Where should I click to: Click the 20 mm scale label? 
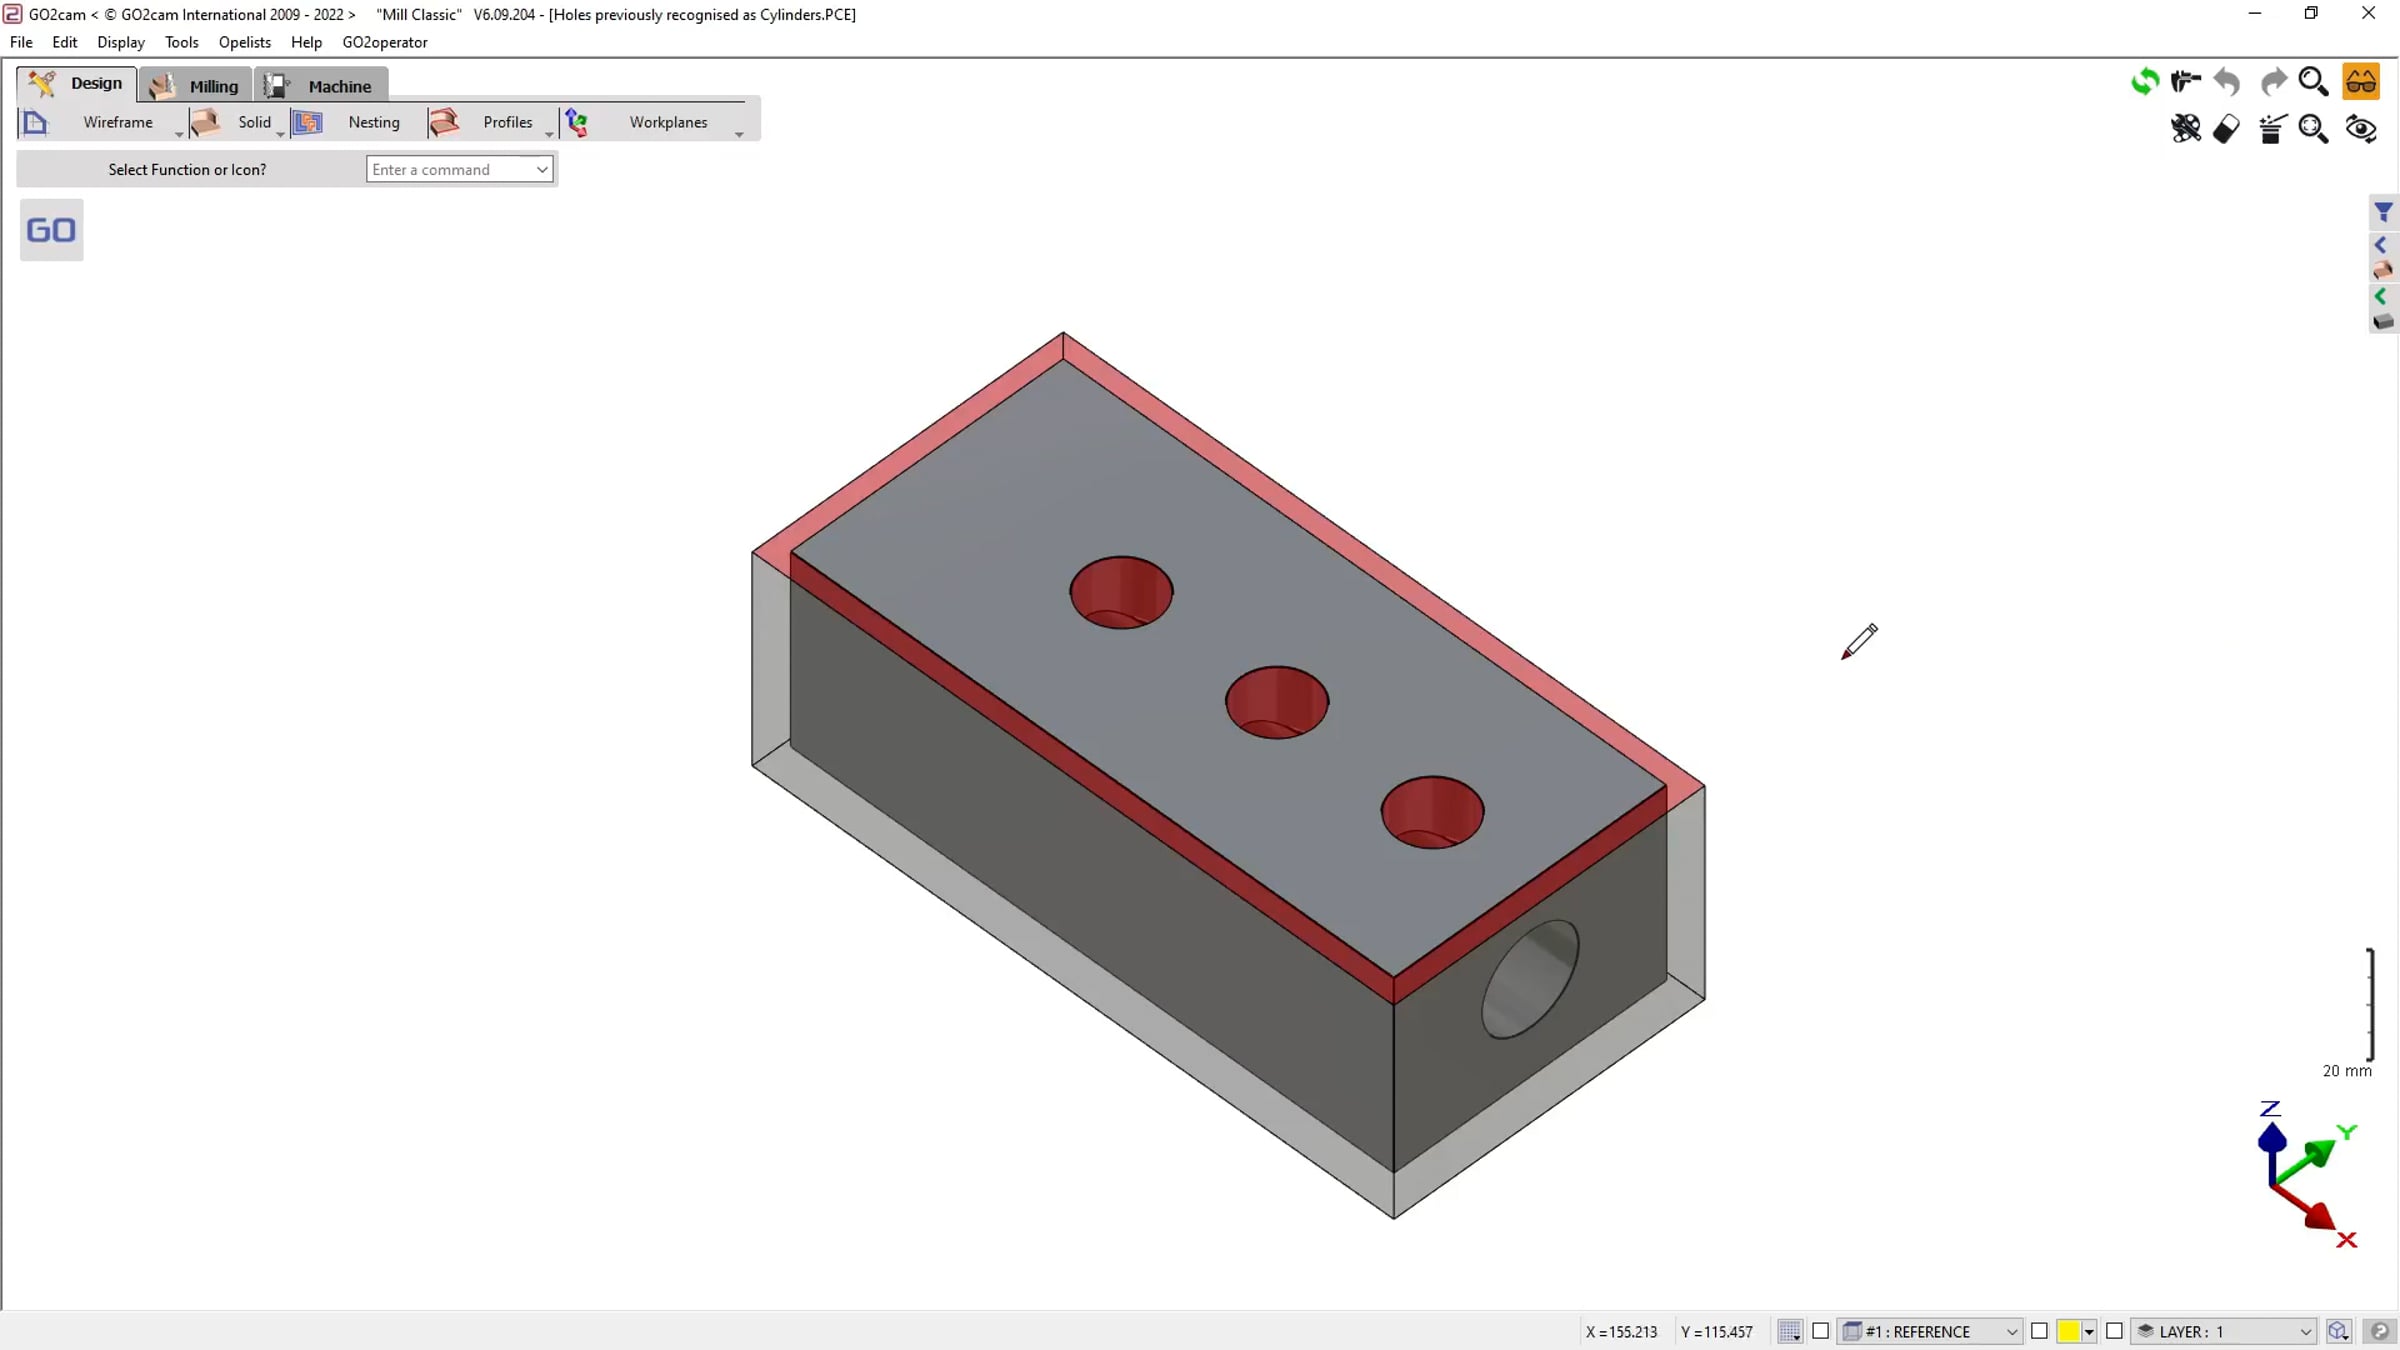tap(2347, 1071)
